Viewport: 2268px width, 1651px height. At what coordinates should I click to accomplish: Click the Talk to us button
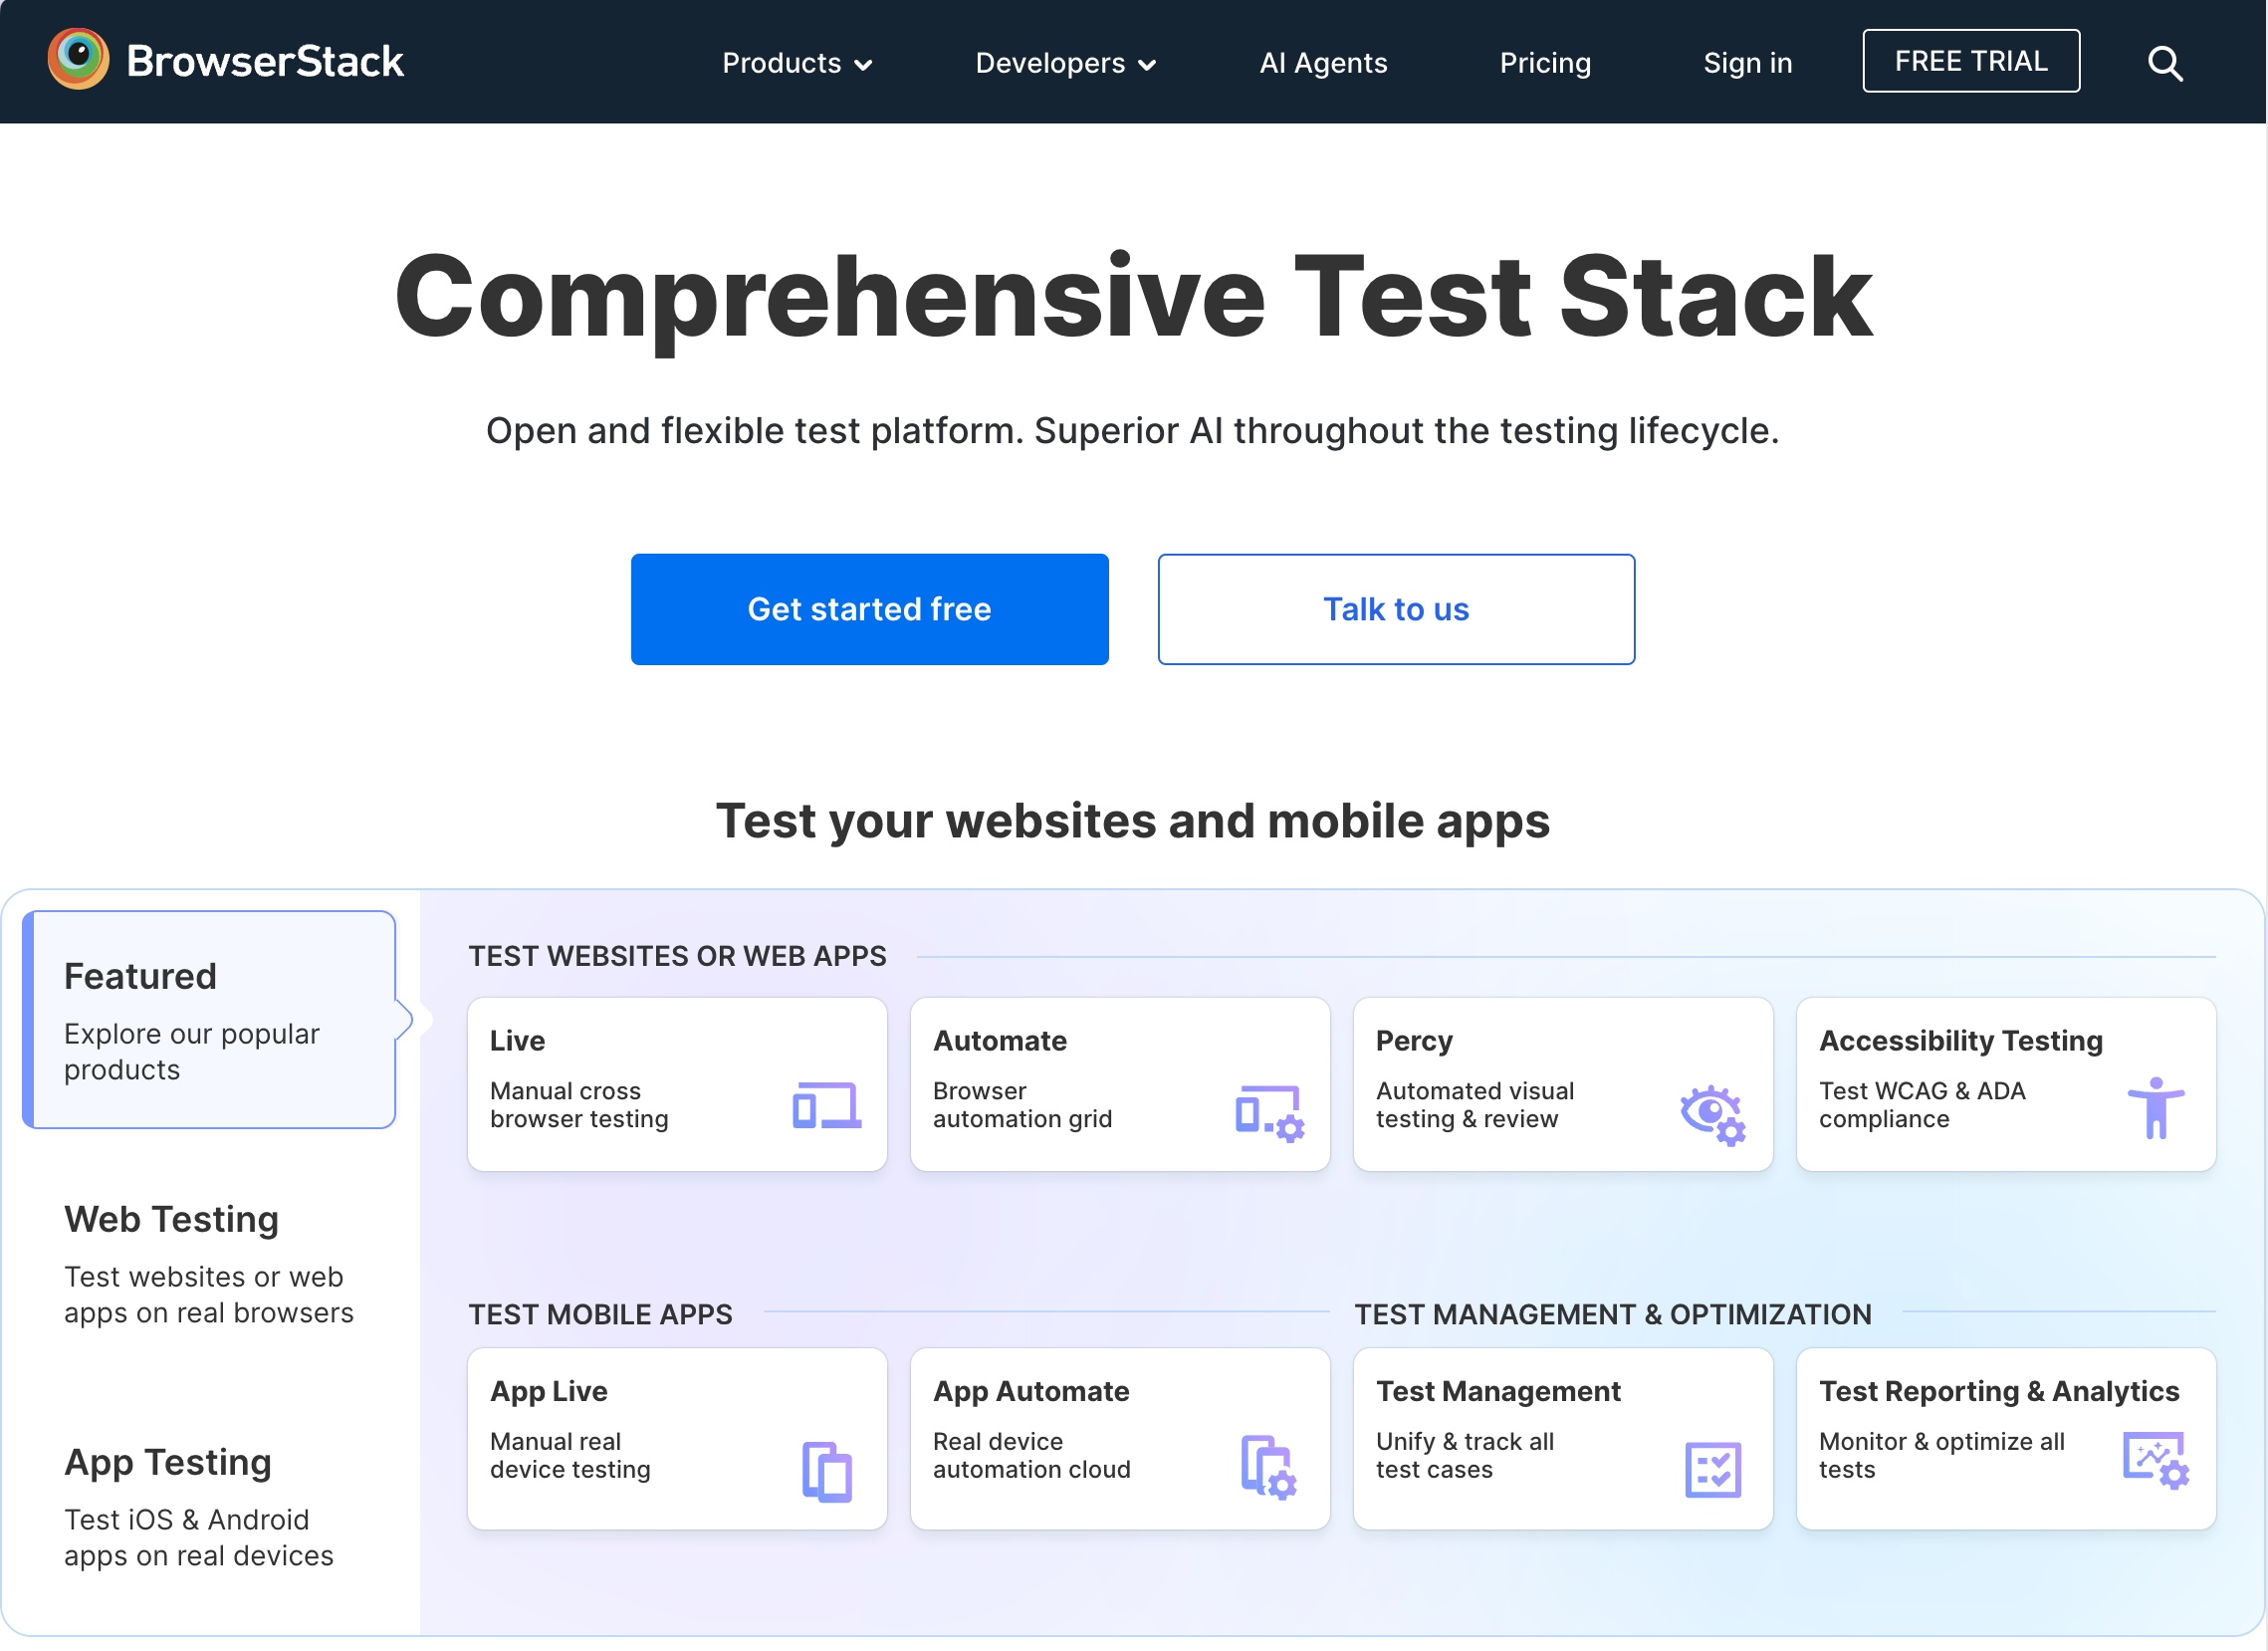point(1395,609)
